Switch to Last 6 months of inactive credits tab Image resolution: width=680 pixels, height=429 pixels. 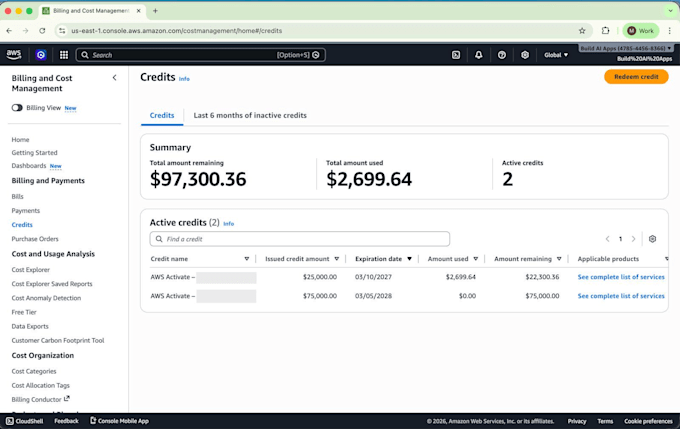tap(250, 115)
